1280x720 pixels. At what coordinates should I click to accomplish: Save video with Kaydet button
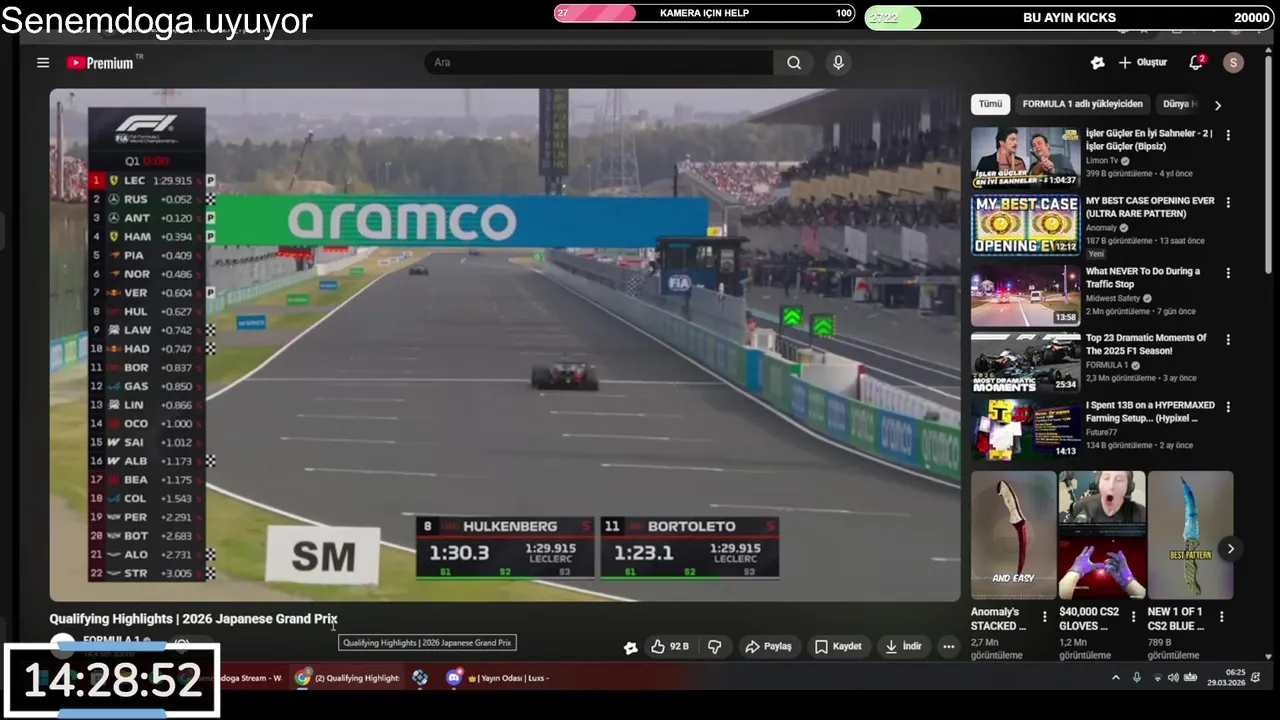pyautogui.click(x=838, y=647)
